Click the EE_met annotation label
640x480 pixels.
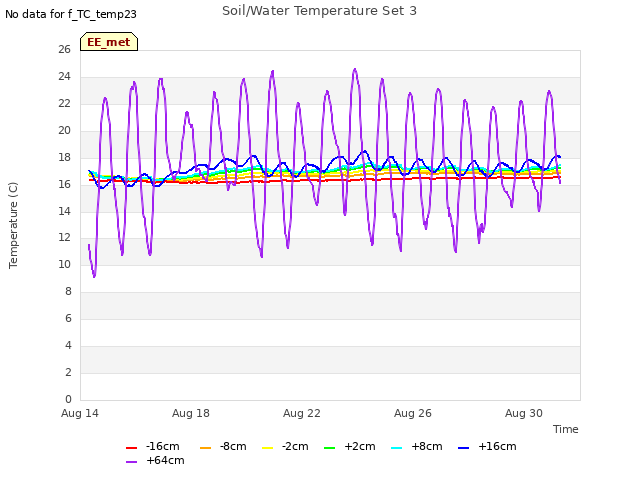(x=109, y=42)
